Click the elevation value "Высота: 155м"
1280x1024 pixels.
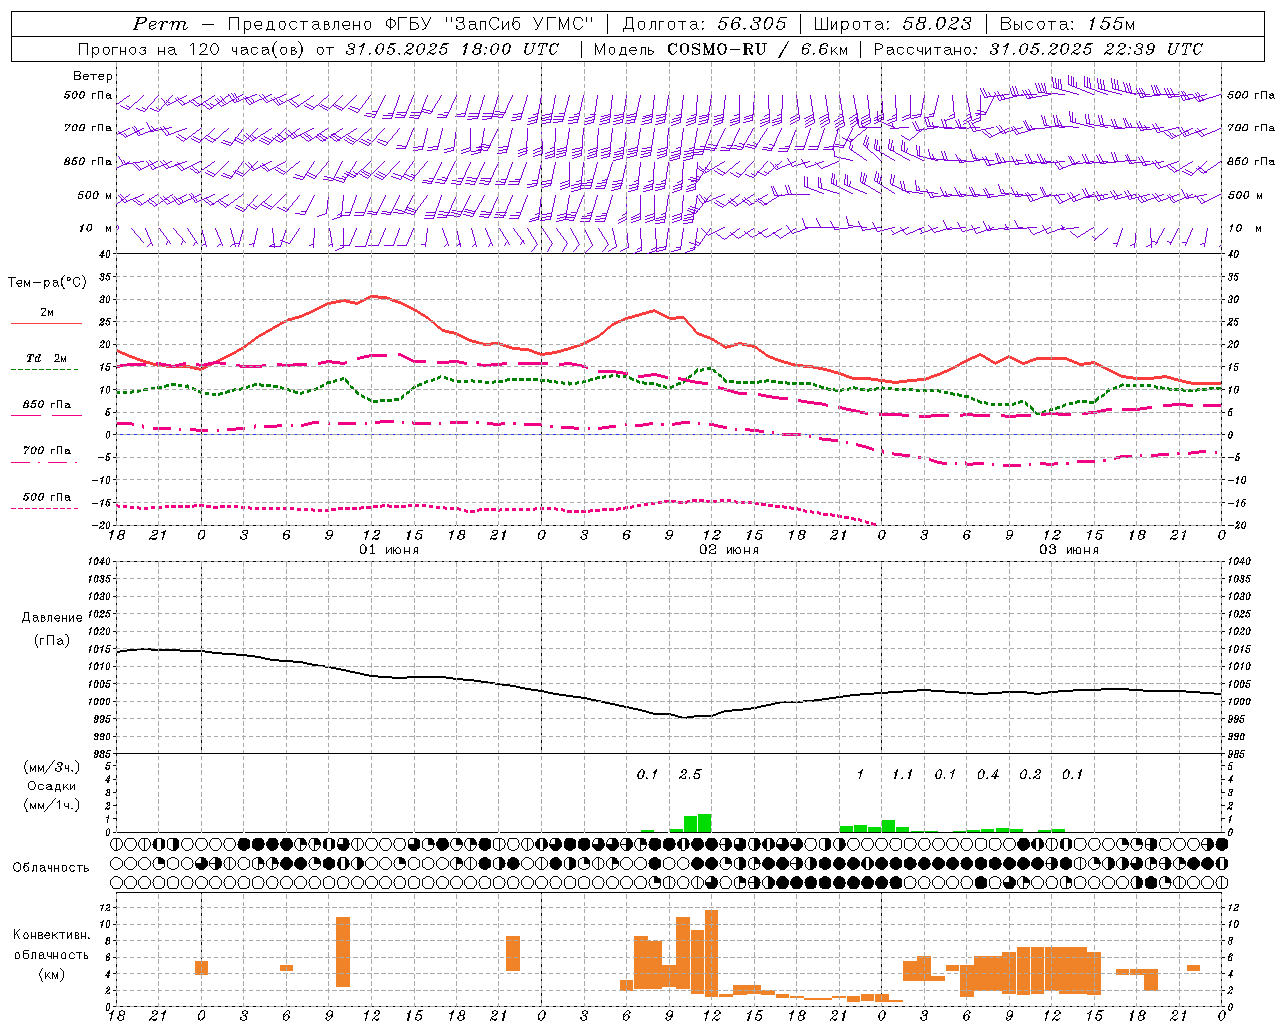pyautogui.click(x=1068, y=24)
